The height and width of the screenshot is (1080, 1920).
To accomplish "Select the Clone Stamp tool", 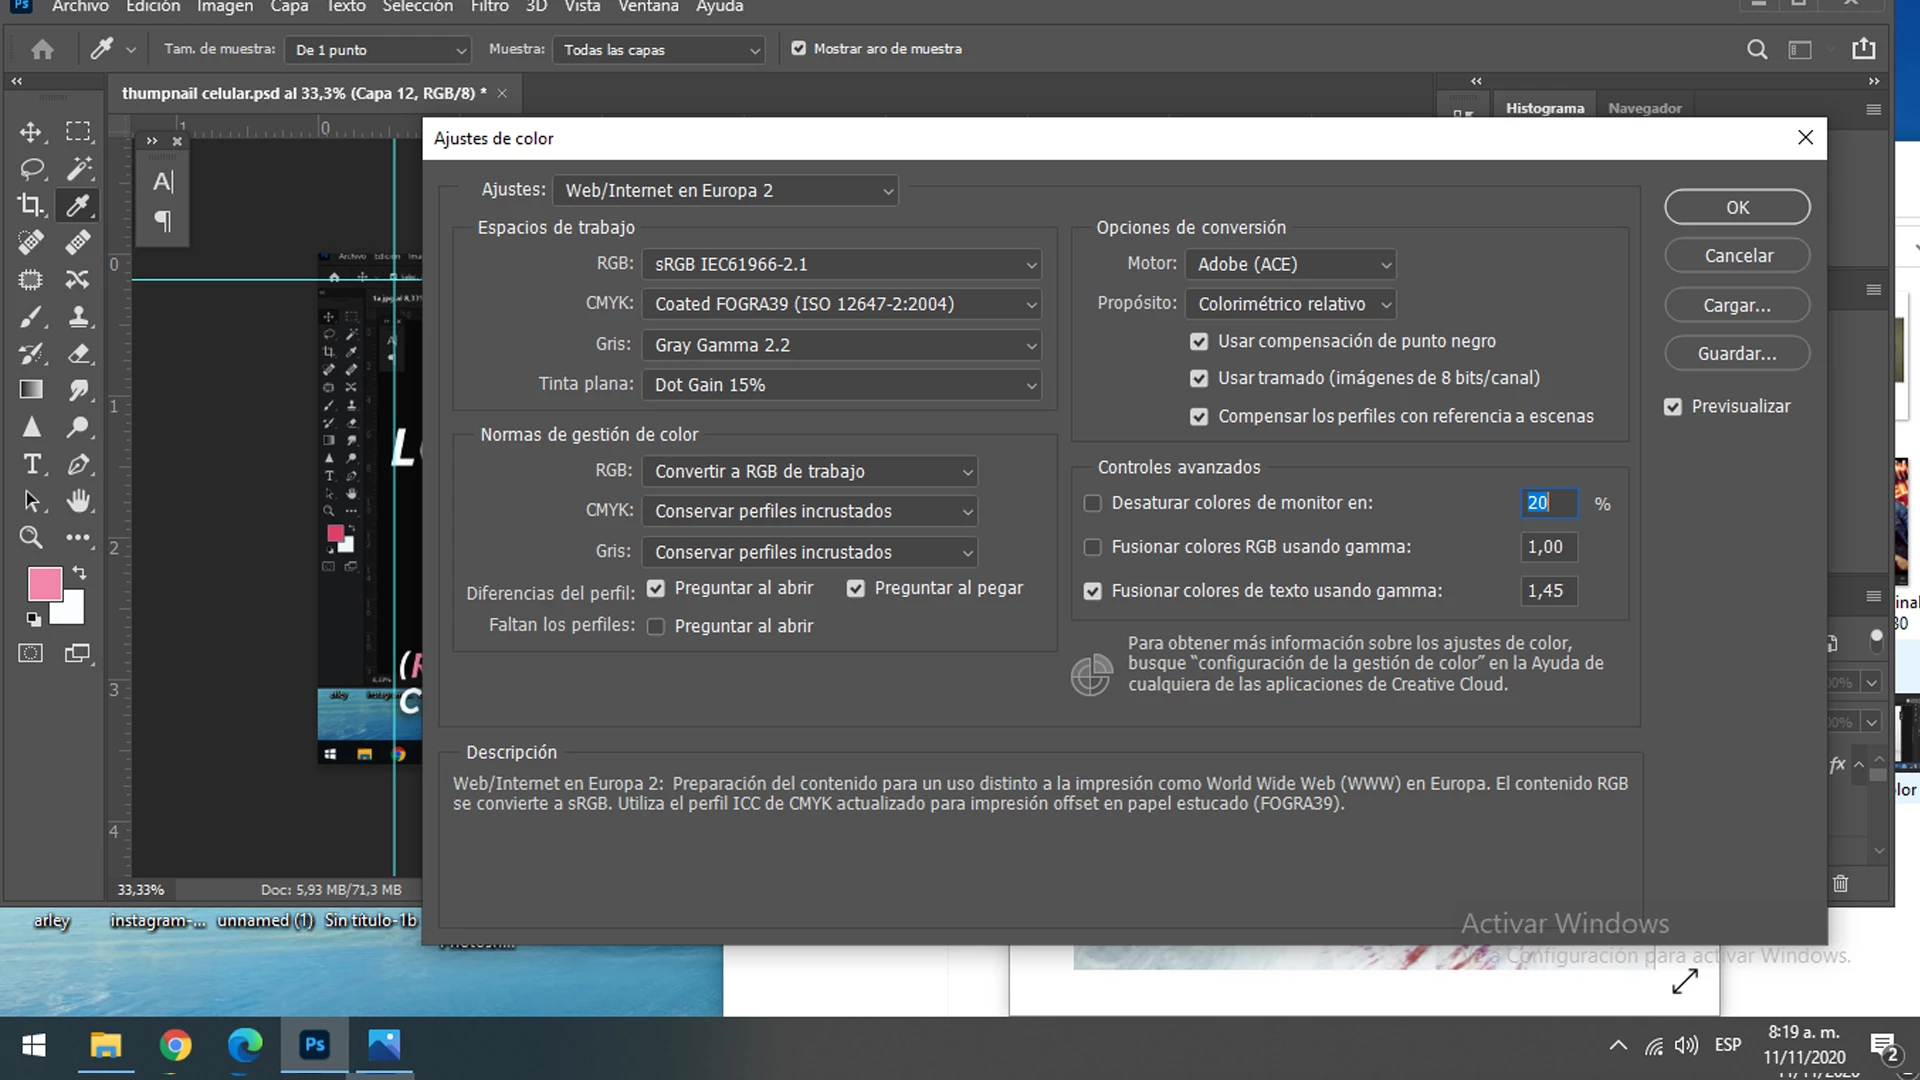I will click(79, 317).
